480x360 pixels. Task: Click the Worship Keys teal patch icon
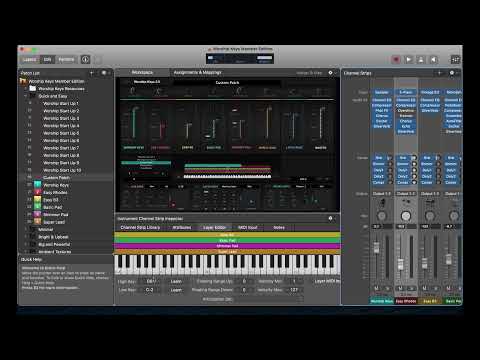click(38, 185)
